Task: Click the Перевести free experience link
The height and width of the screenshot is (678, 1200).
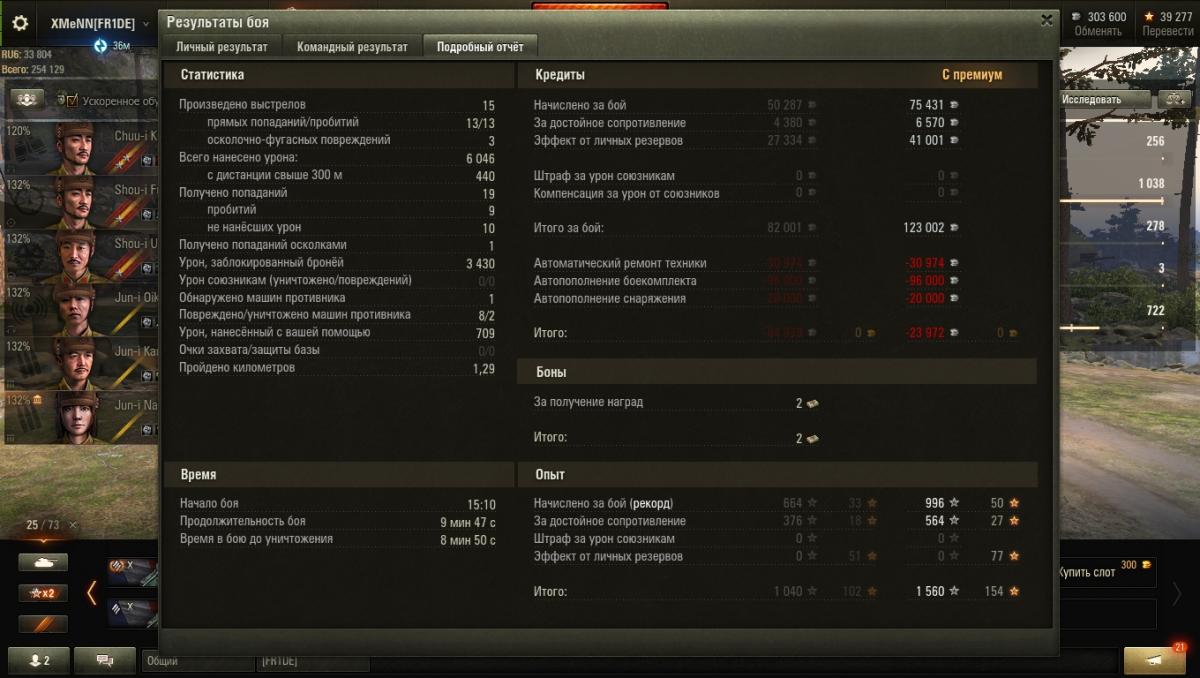Action: click(1168, 31)
